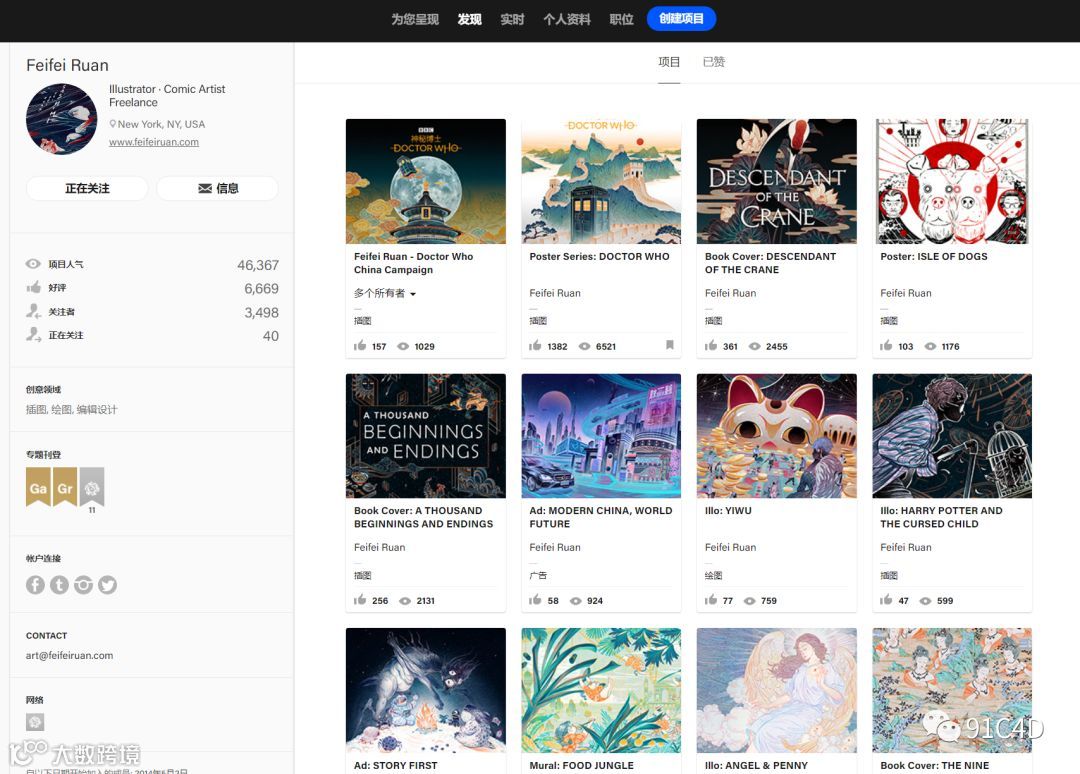This screenshot has width=1080, height=774.
Task: Click thumbs-up icon on A THOUSAND BEGINNINGS AND ENDINGS
Action: click(x=360, y=600)
